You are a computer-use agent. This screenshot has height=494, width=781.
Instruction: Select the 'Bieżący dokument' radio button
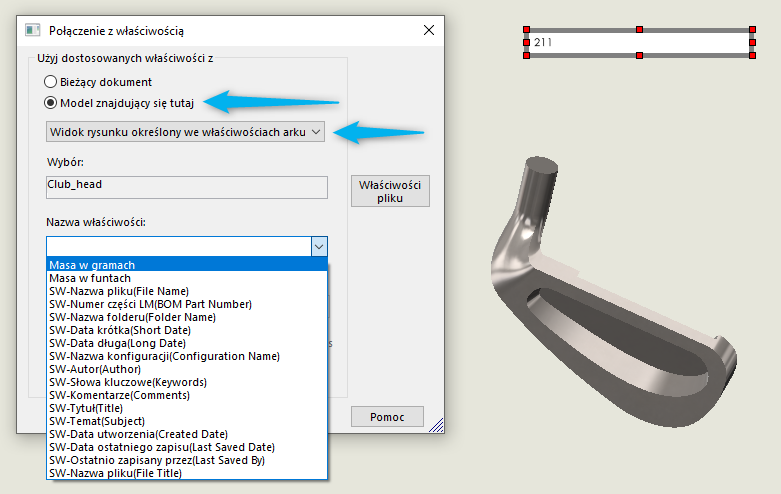coord(51,82)
